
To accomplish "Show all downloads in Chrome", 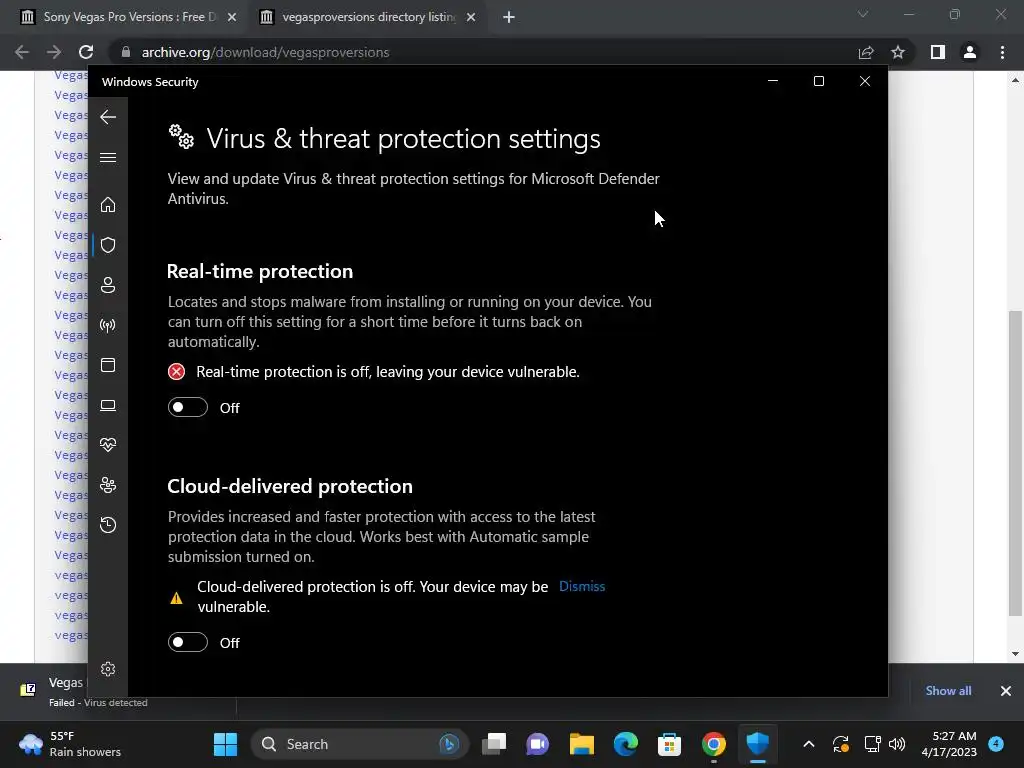I will (948, 690).
